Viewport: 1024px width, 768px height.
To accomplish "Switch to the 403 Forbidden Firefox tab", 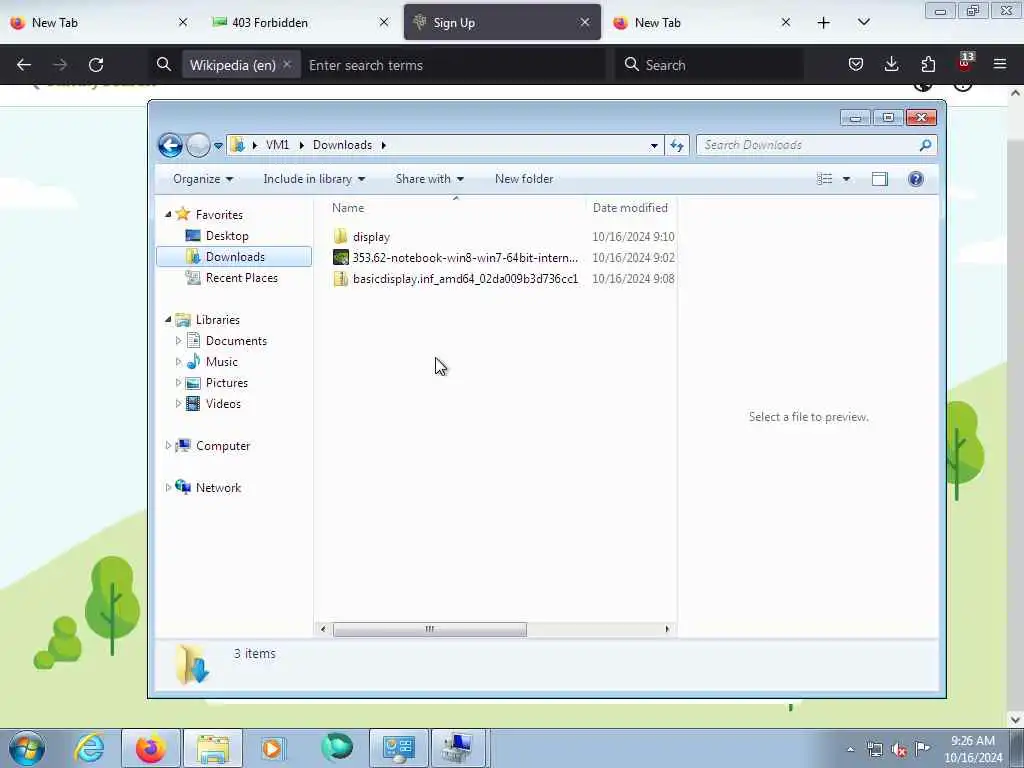I will tap(300, 22).
